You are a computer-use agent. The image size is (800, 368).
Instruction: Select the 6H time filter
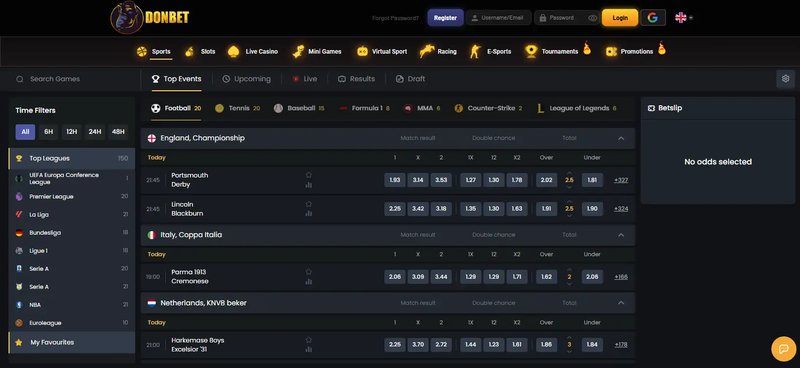pos(48,132)
